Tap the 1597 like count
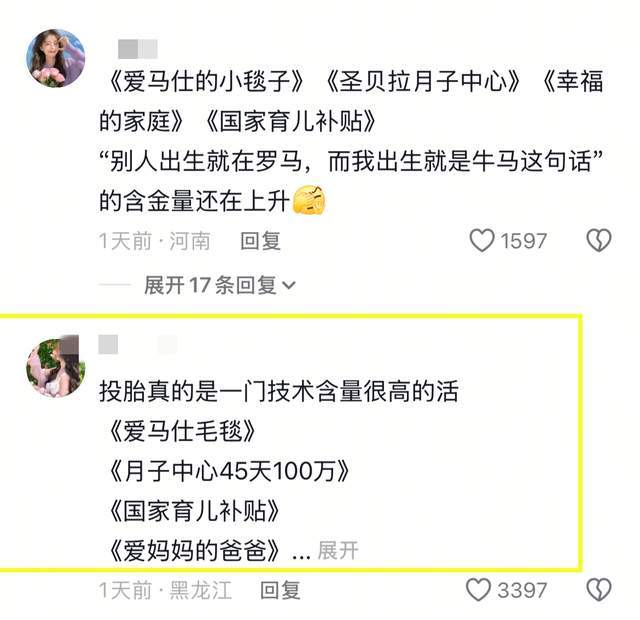 [524, 241]
